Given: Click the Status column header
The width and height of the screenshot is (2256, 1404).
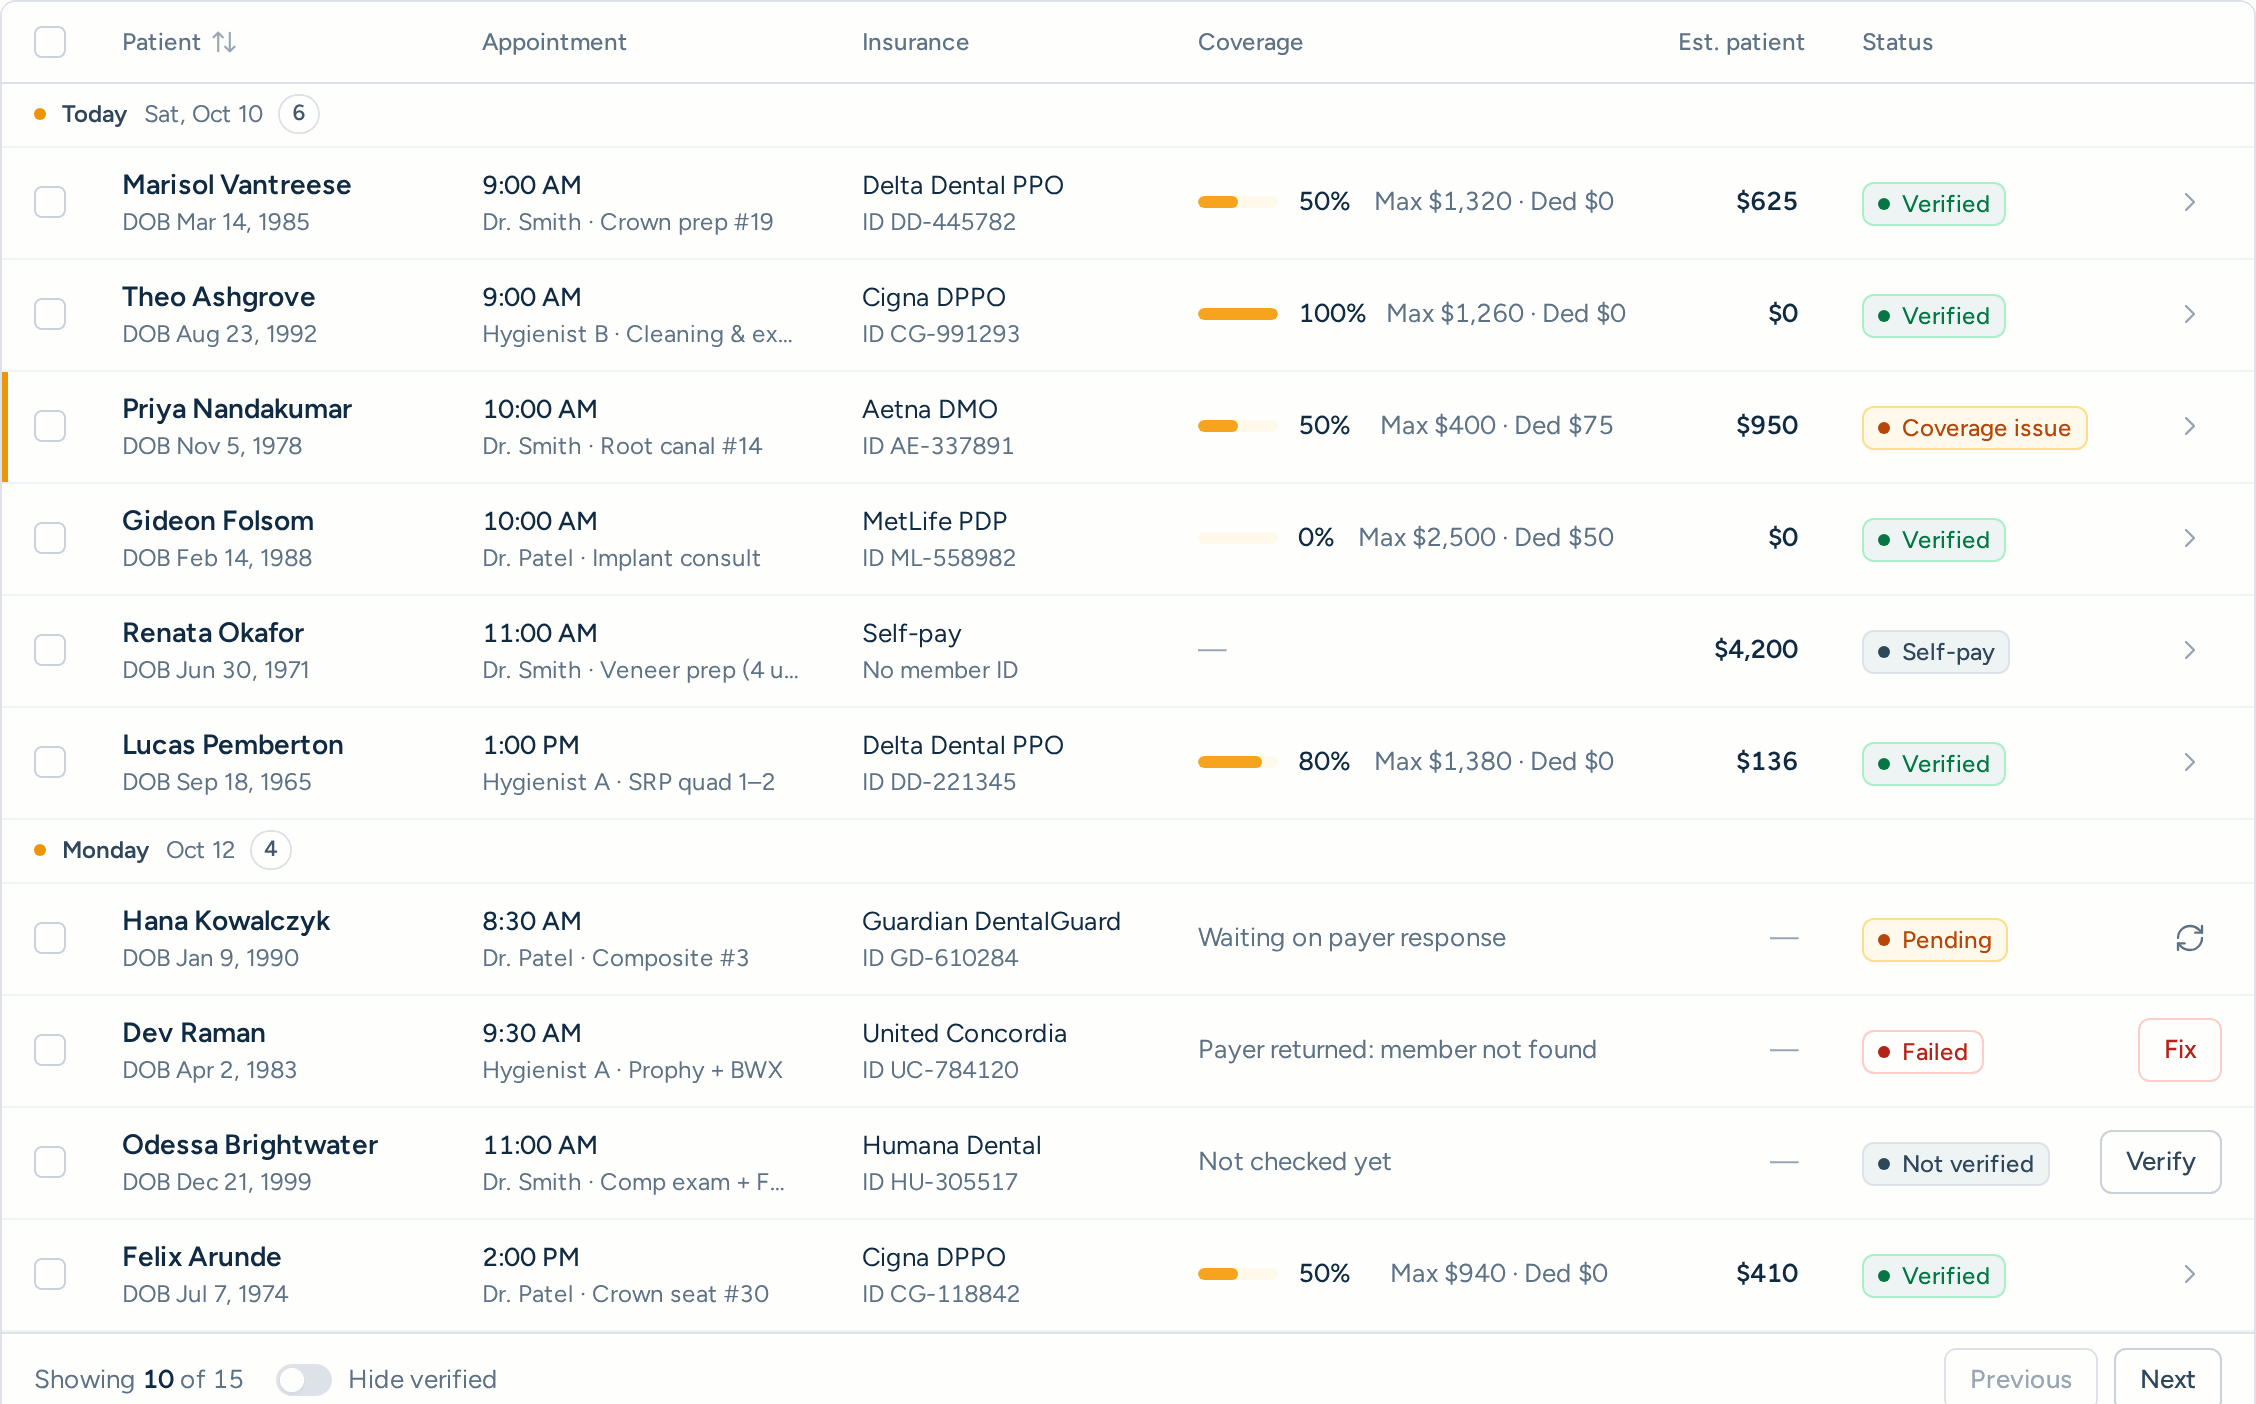Looking at the screenshot, I should tap(1897, 42).
